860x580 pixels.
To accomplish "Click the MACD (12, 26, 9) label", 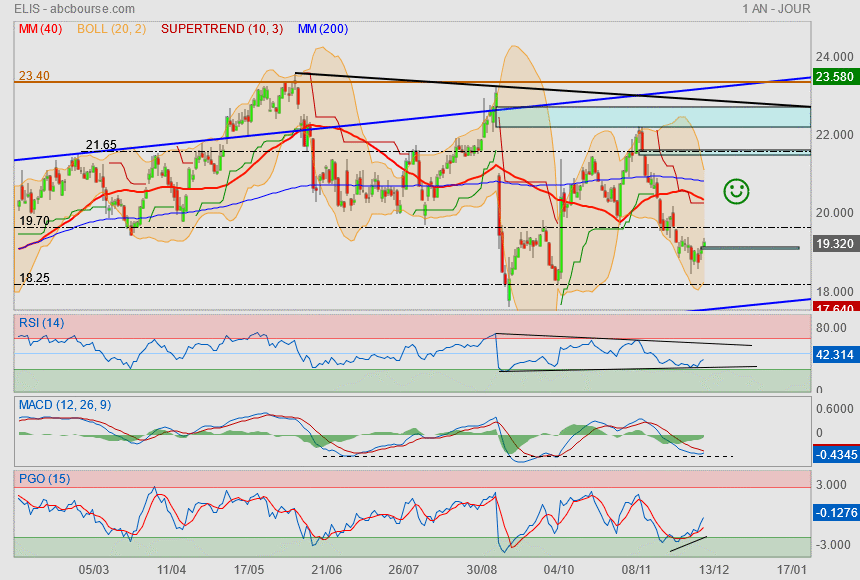I will coord(65,405).
